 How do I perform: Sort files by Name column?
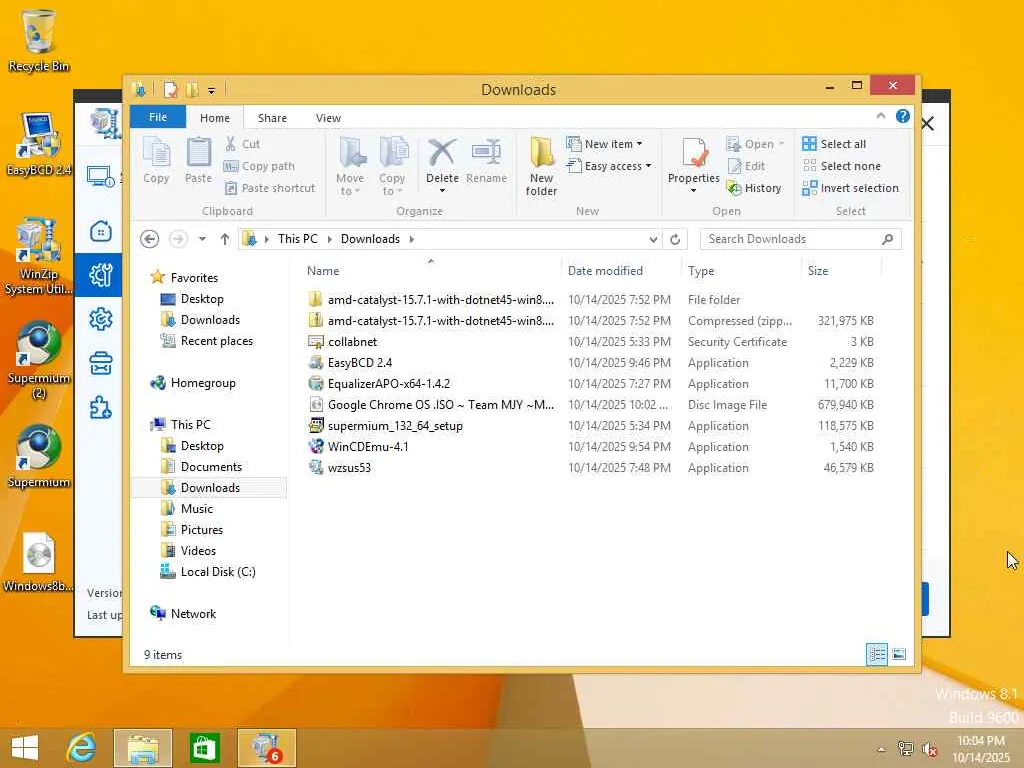pos(431,270)
